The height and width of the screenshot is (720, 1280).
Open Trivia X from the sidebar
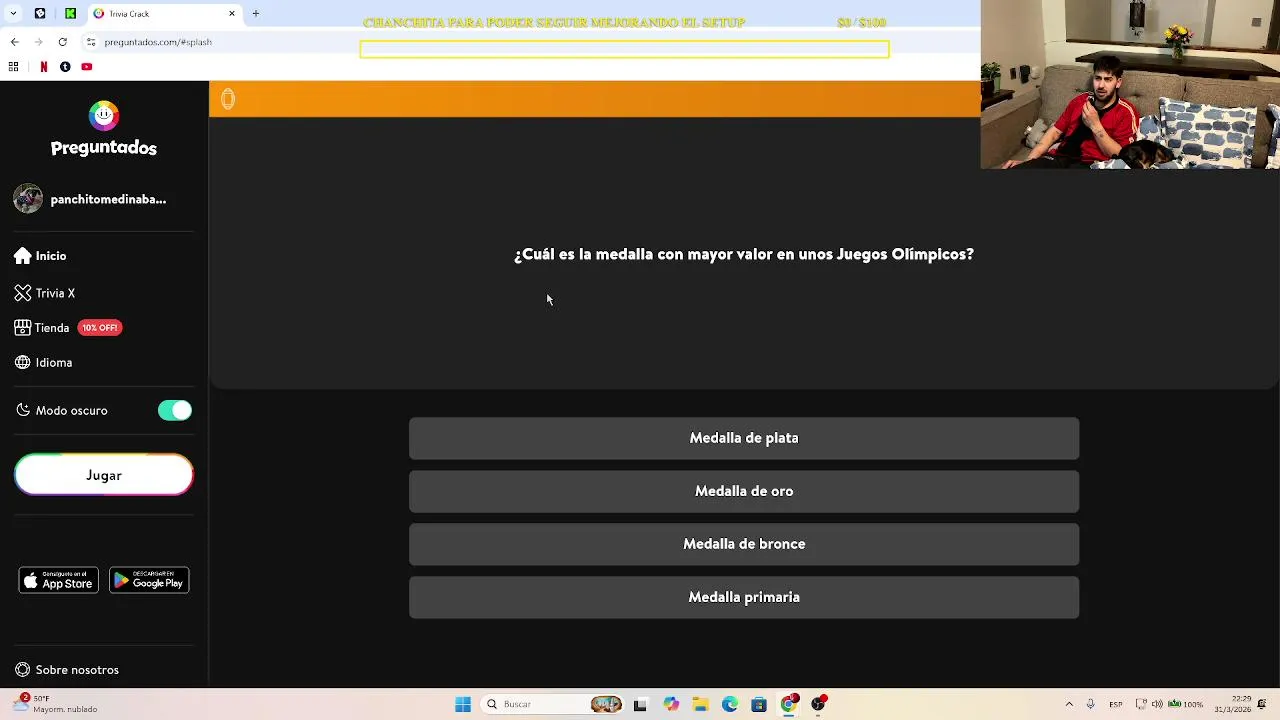point(45,293)
